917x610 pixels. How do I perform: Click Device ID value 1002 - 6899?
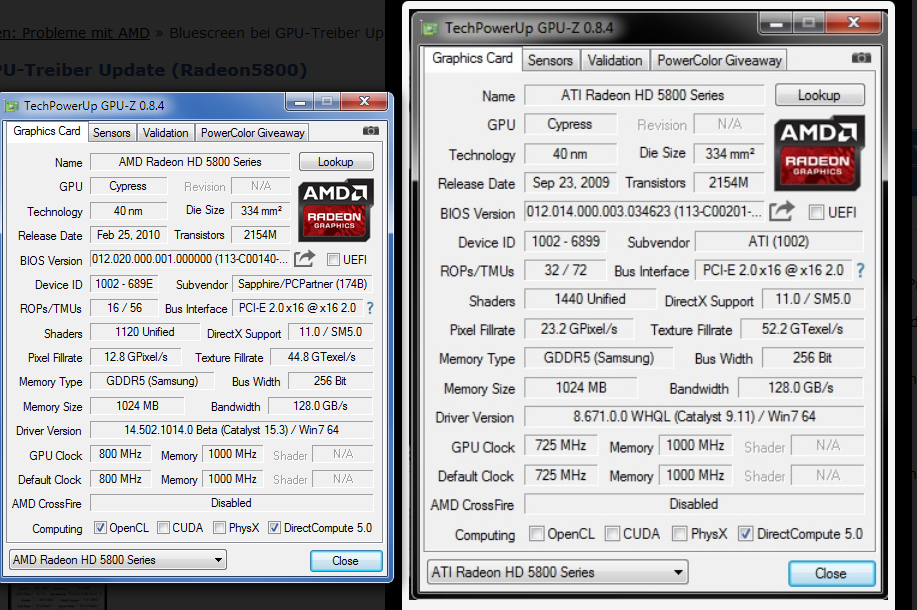[x=566, y=241]
